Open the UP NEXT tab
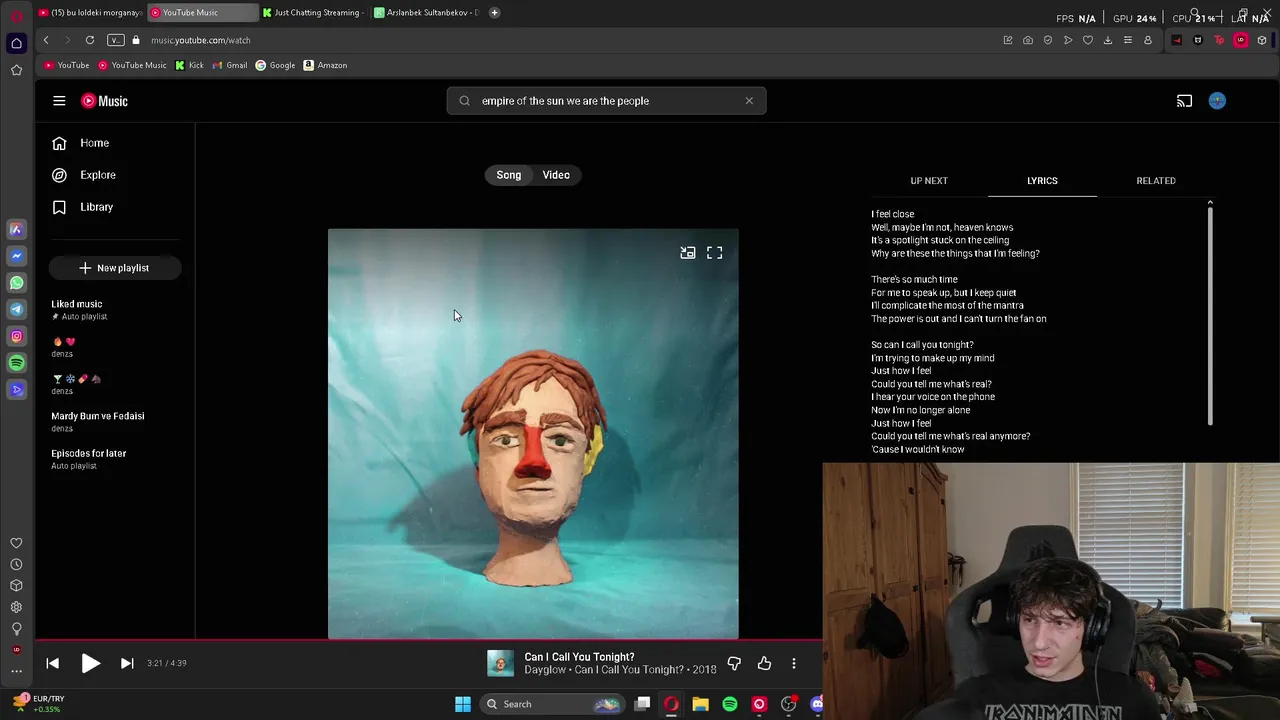 pos(929,181)
